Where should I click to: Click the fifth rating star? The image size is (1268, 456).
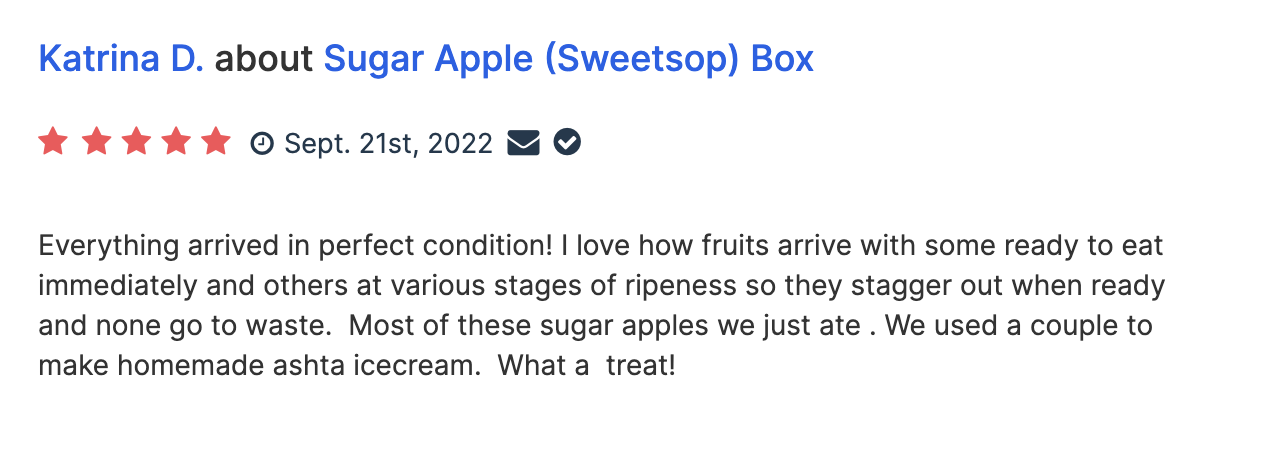pos(216,143)
